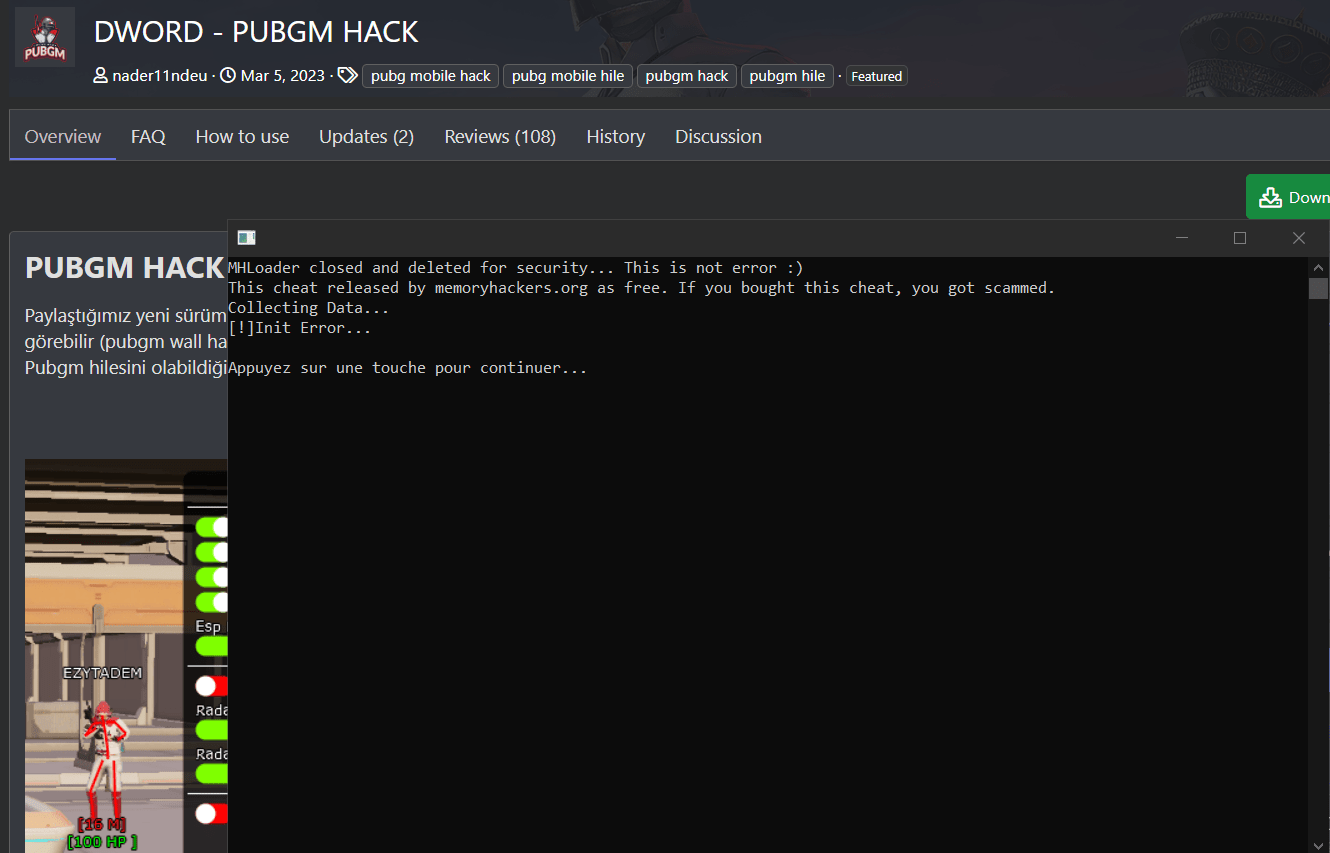Switch to the Discussion tab
This screenshot has width=1330, height=853.
pos(718,136)
